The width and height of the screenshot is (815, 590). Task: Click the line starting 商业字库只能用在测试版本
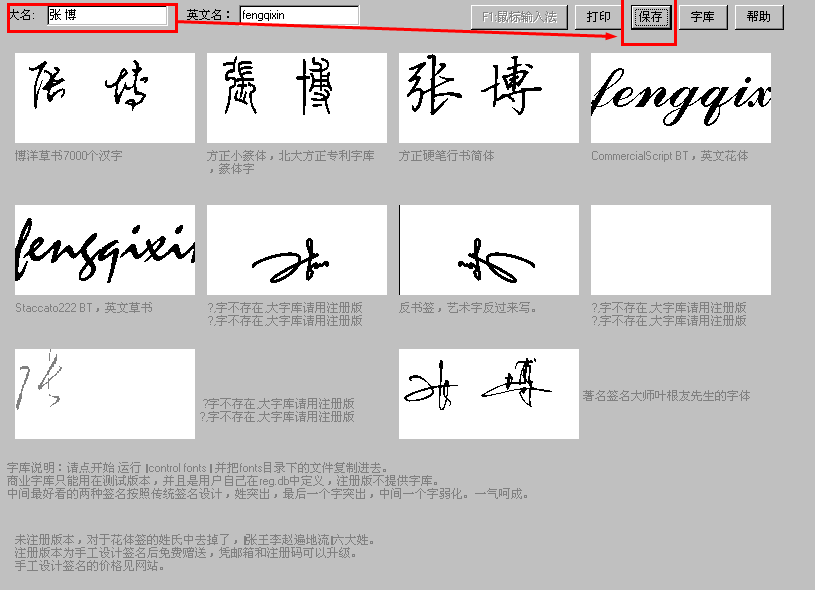[x=223, y=480]
